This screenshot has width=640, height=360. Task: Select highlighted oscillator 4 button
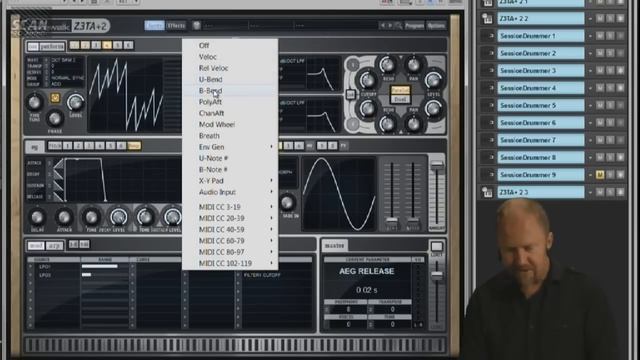pos(107,45)
